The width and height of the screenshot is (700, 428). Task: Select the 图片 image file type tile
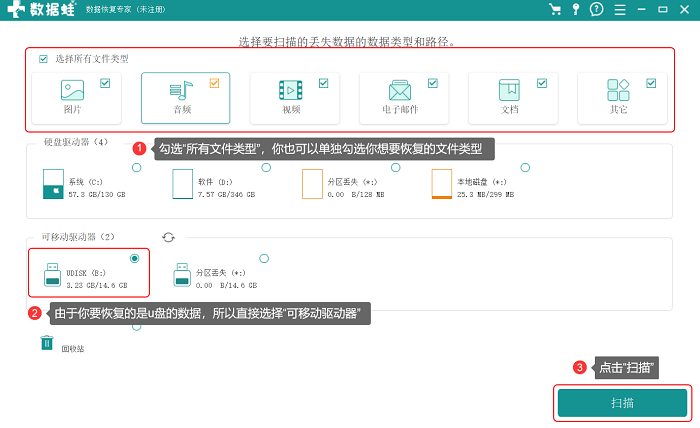(x=77, y=98)
